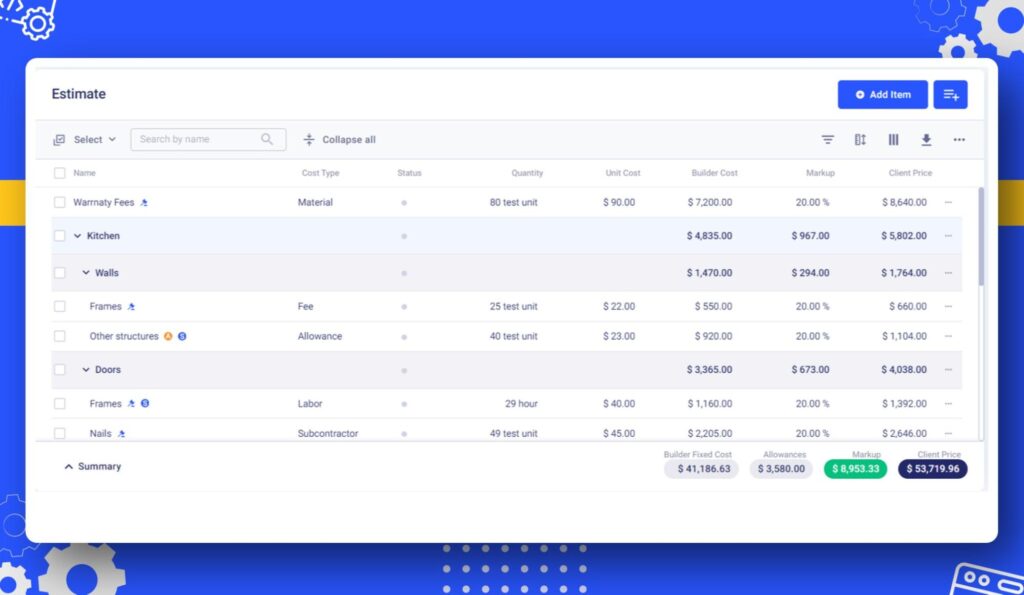Screen dimensions: 1024x595
Task: Click the add list icon beside Add Item
Action: point(950,95)
